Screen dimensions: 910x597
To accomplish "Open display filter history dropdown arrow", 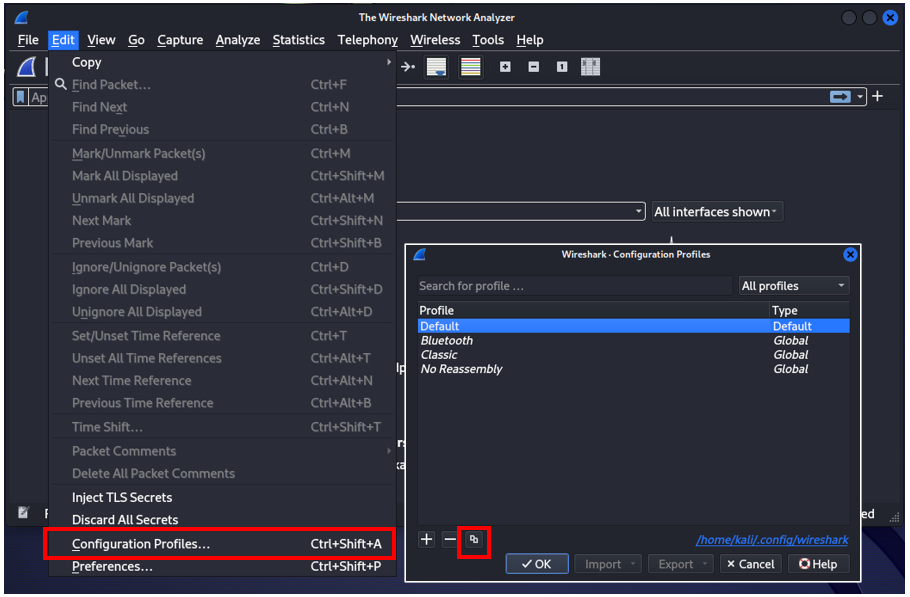I will coord(860,96).
